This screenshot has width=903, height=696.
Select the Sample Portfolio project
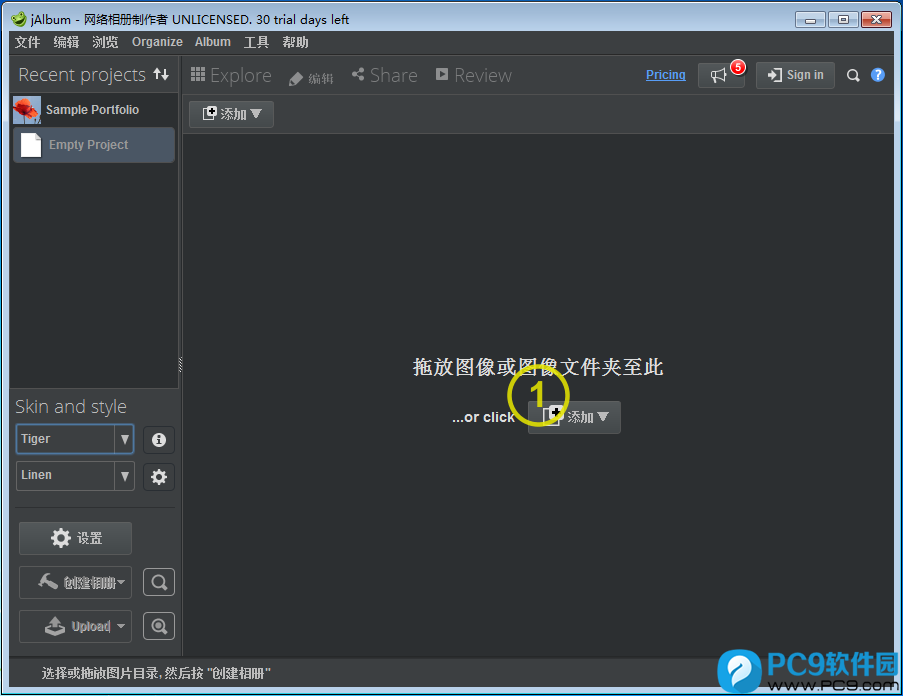pos(94,110)
